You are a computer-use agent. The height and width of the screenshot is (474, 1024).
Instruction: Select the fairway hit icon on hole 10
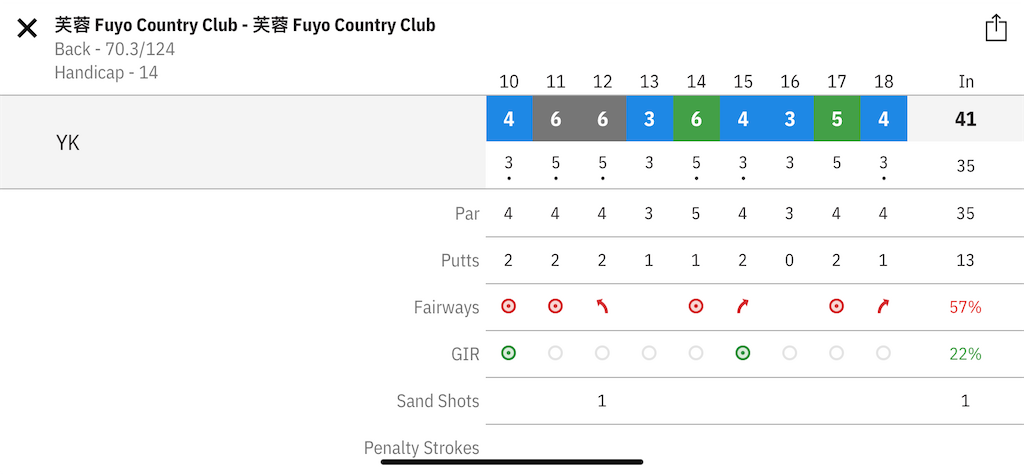click(x=509, y=306)
